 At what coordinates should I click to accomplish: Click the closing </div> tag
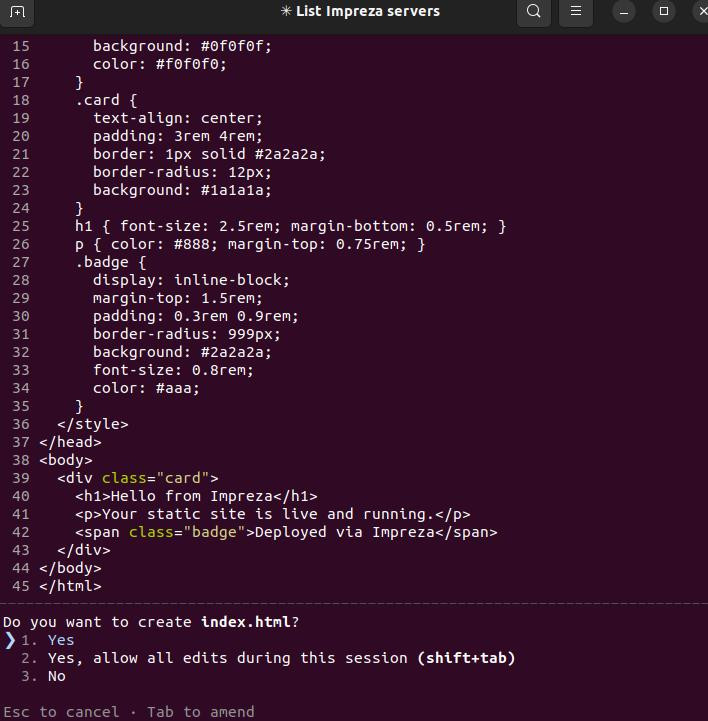84,550
